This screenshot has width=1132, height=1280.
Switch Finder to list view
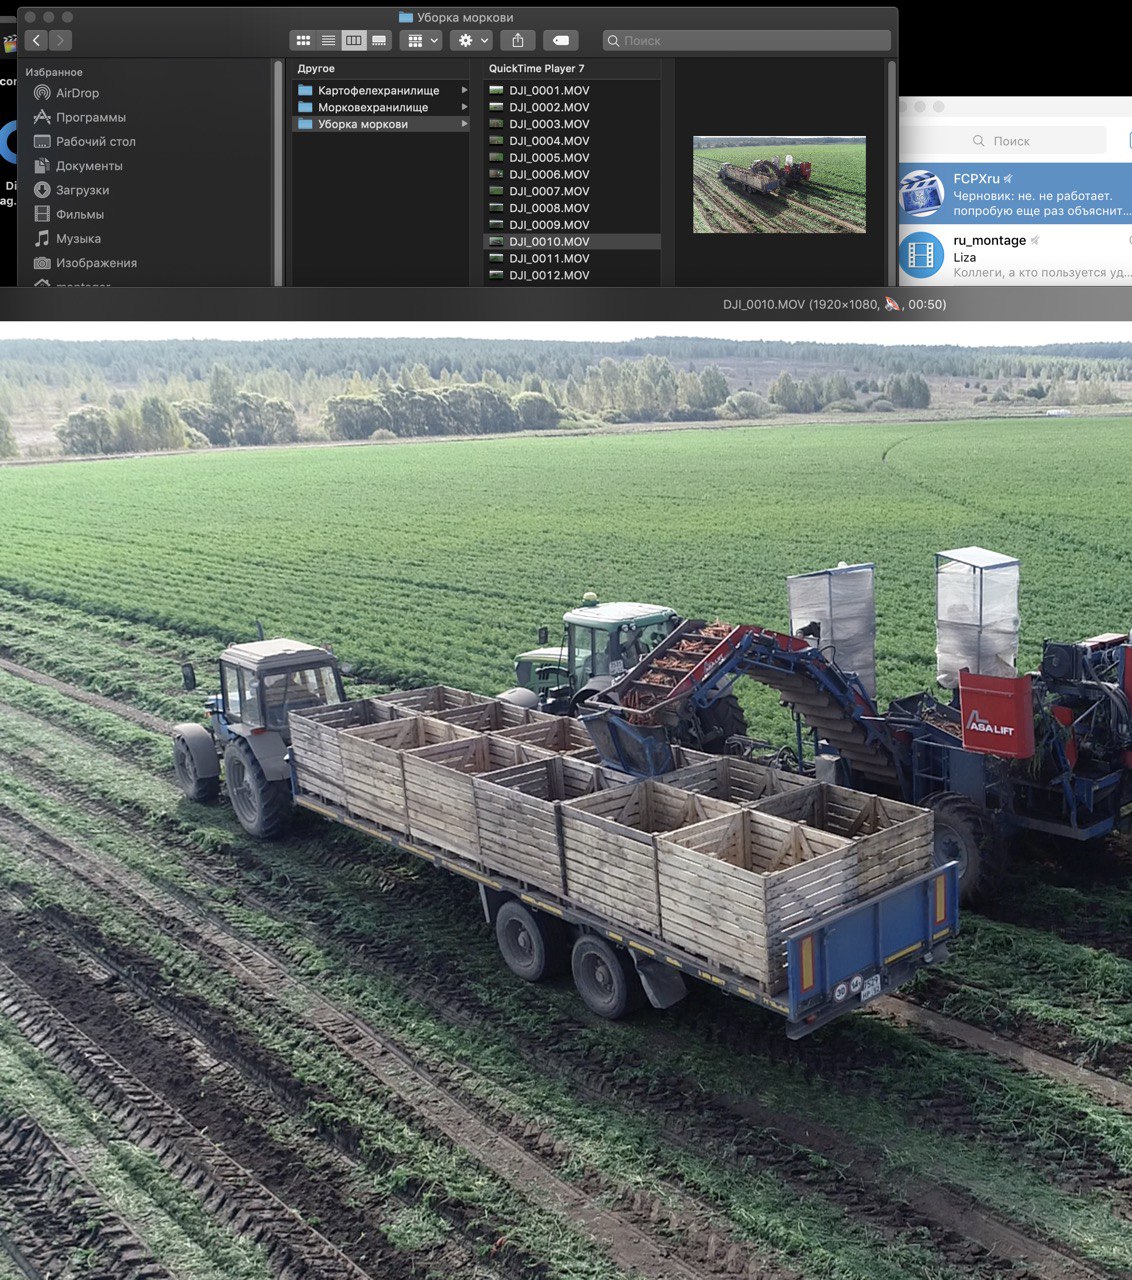(x=328, y=40)
